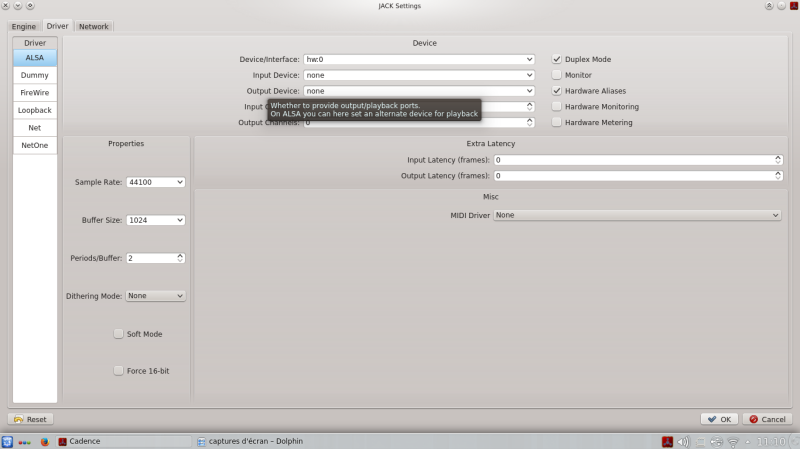Click the Cadence system tray icon
Viewport: 800px width, 449px height.
(x=667, y=442)
